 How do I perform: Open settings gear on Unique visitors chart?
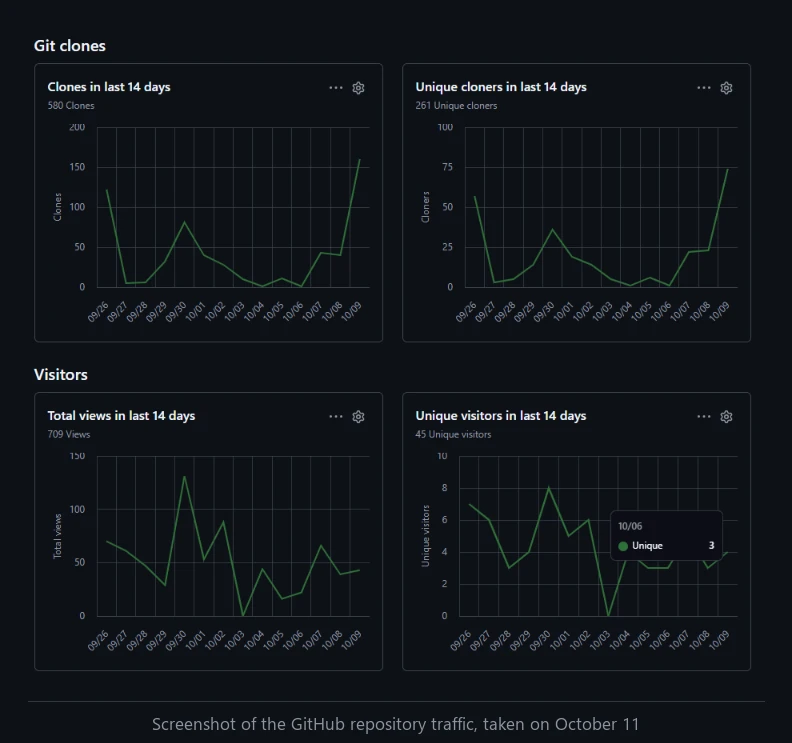726,417
